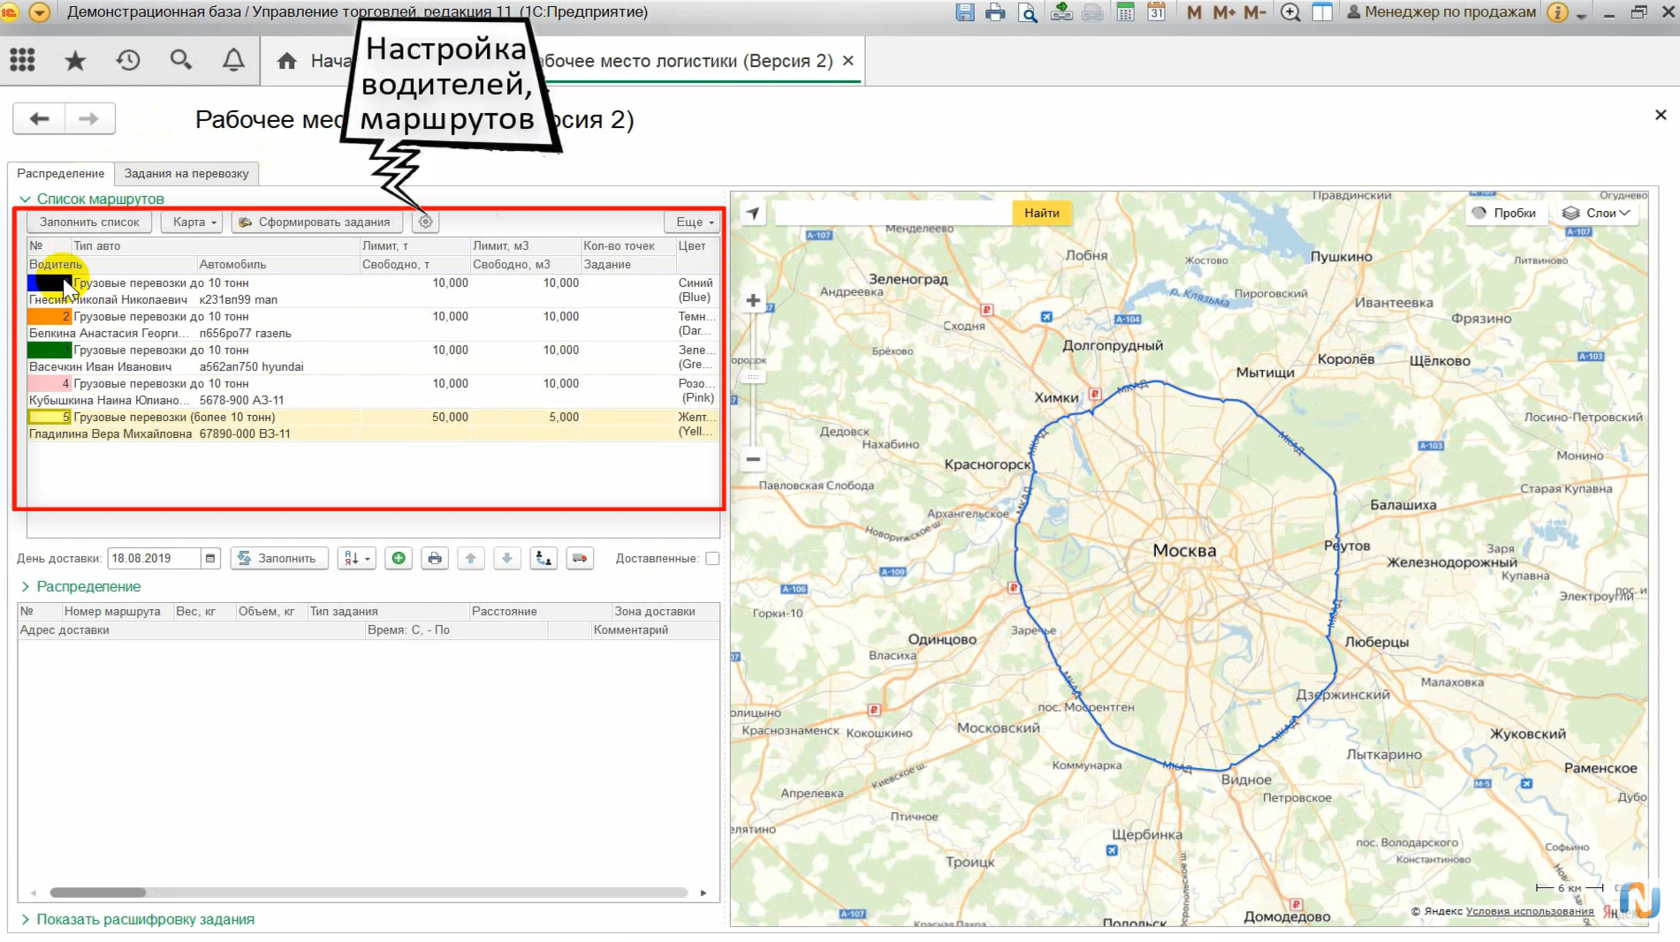The height and width of the screenshot is (942, 1680).
Task: Open Условия использования link on map
Action: [1529, 911]
